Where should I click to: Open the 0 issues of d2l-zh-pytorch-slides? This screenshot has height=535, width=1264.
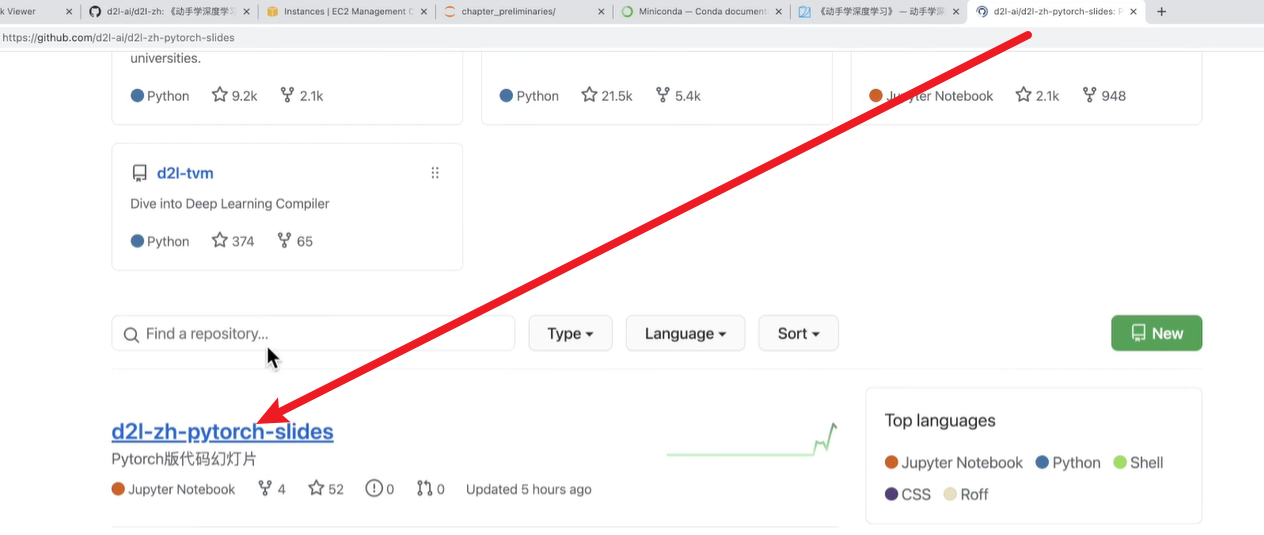coord(380,489)
